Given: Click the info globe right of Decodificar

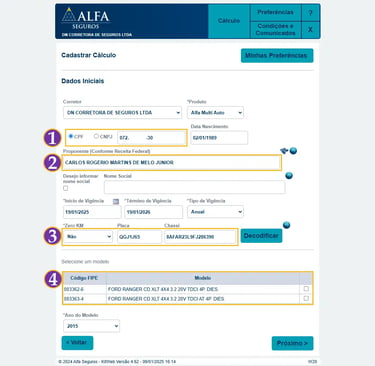Looking at the screenshot, I should [x=286, y=225].
